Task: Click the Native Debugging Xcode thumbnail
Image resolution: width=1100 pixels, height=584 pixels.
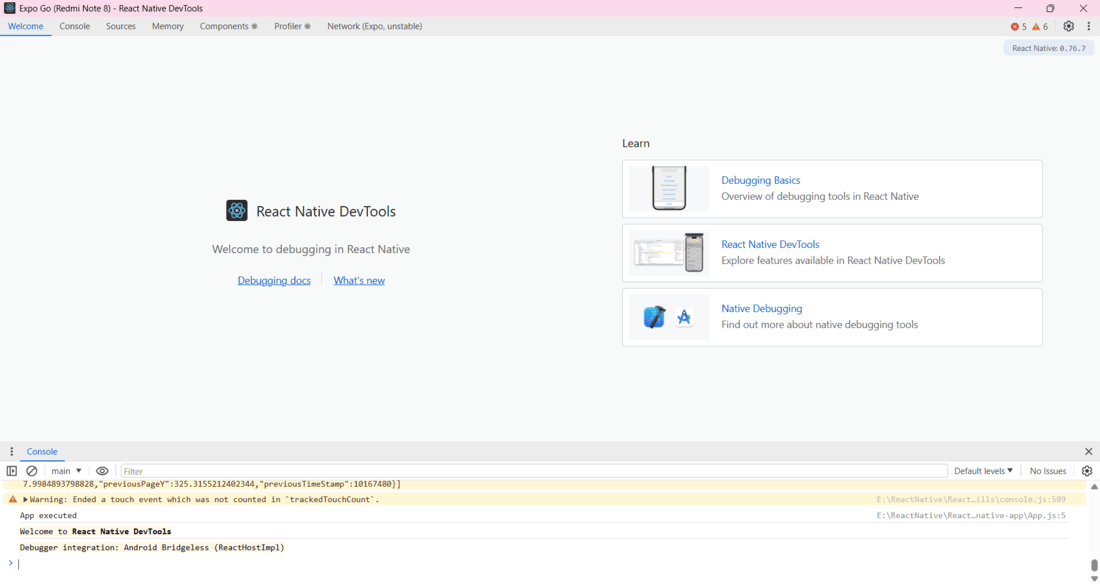Action: [x=669, y=317]
